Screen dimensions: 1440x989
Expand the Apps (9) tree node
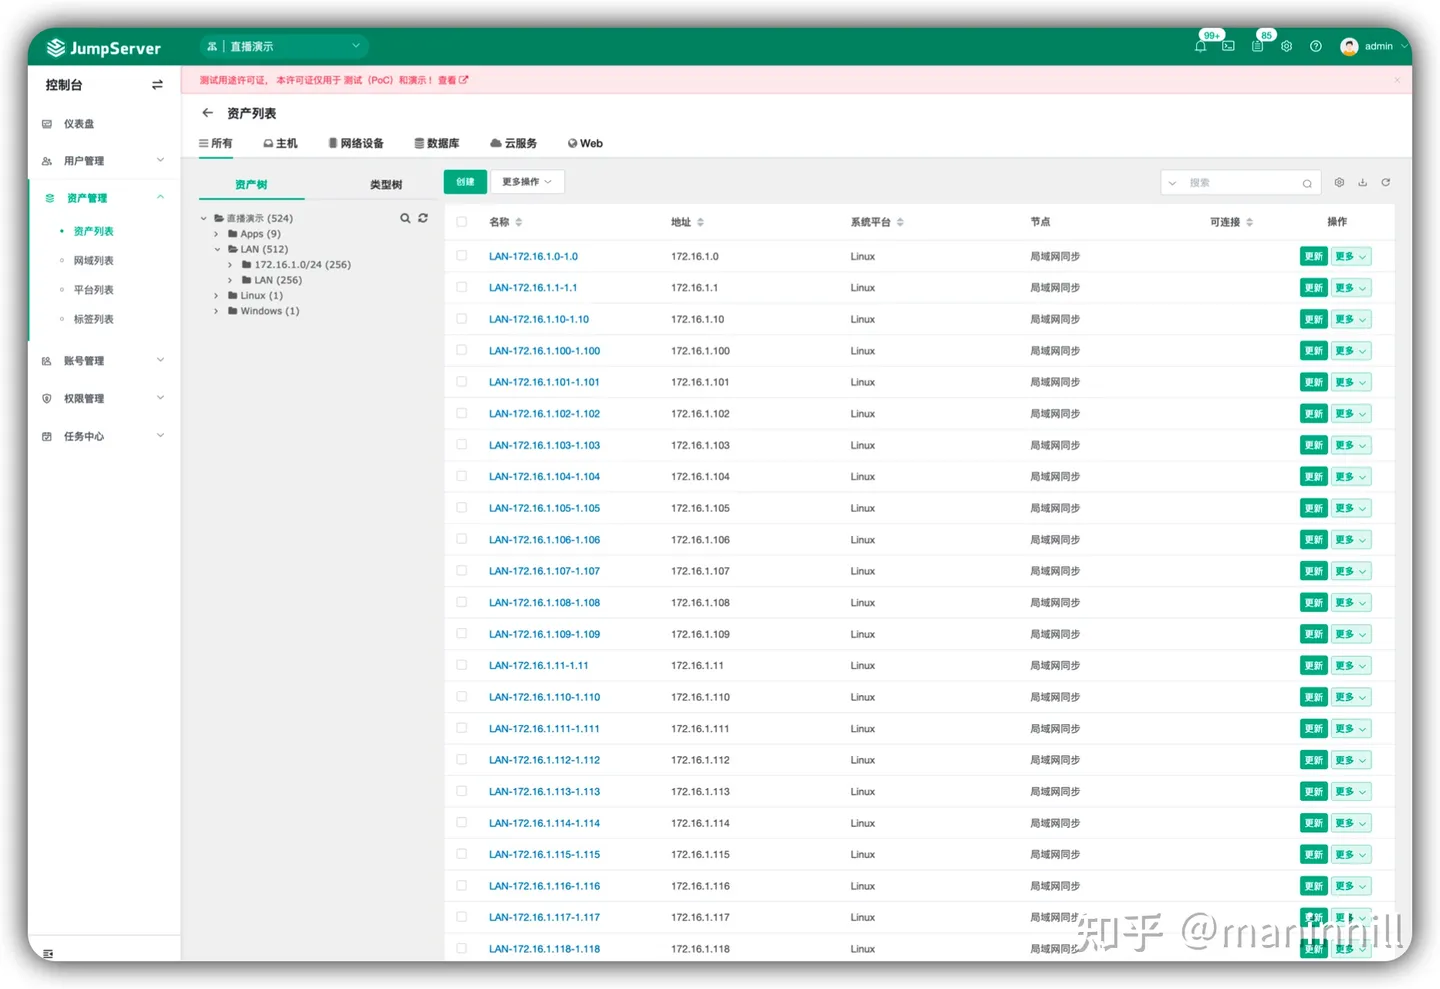coord(216,234)
